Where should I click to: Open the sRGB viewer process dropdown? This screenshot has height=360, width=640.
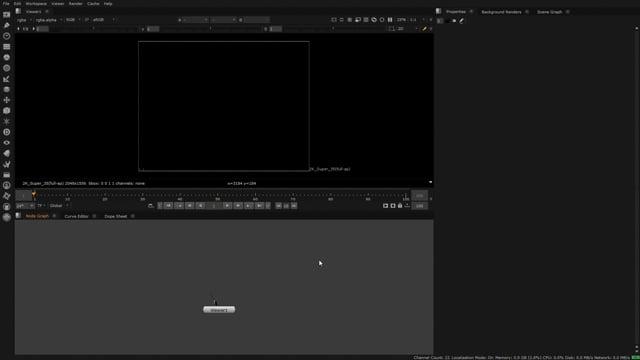104,20
